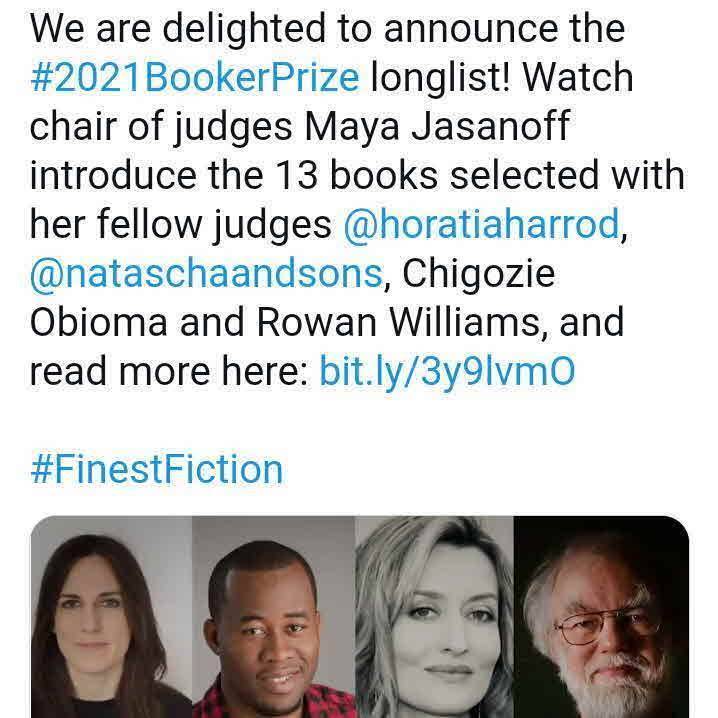The image size is (718, 718).
Task: Click the "her fellow judges" phrase
Action: click(x=181, y=225)
